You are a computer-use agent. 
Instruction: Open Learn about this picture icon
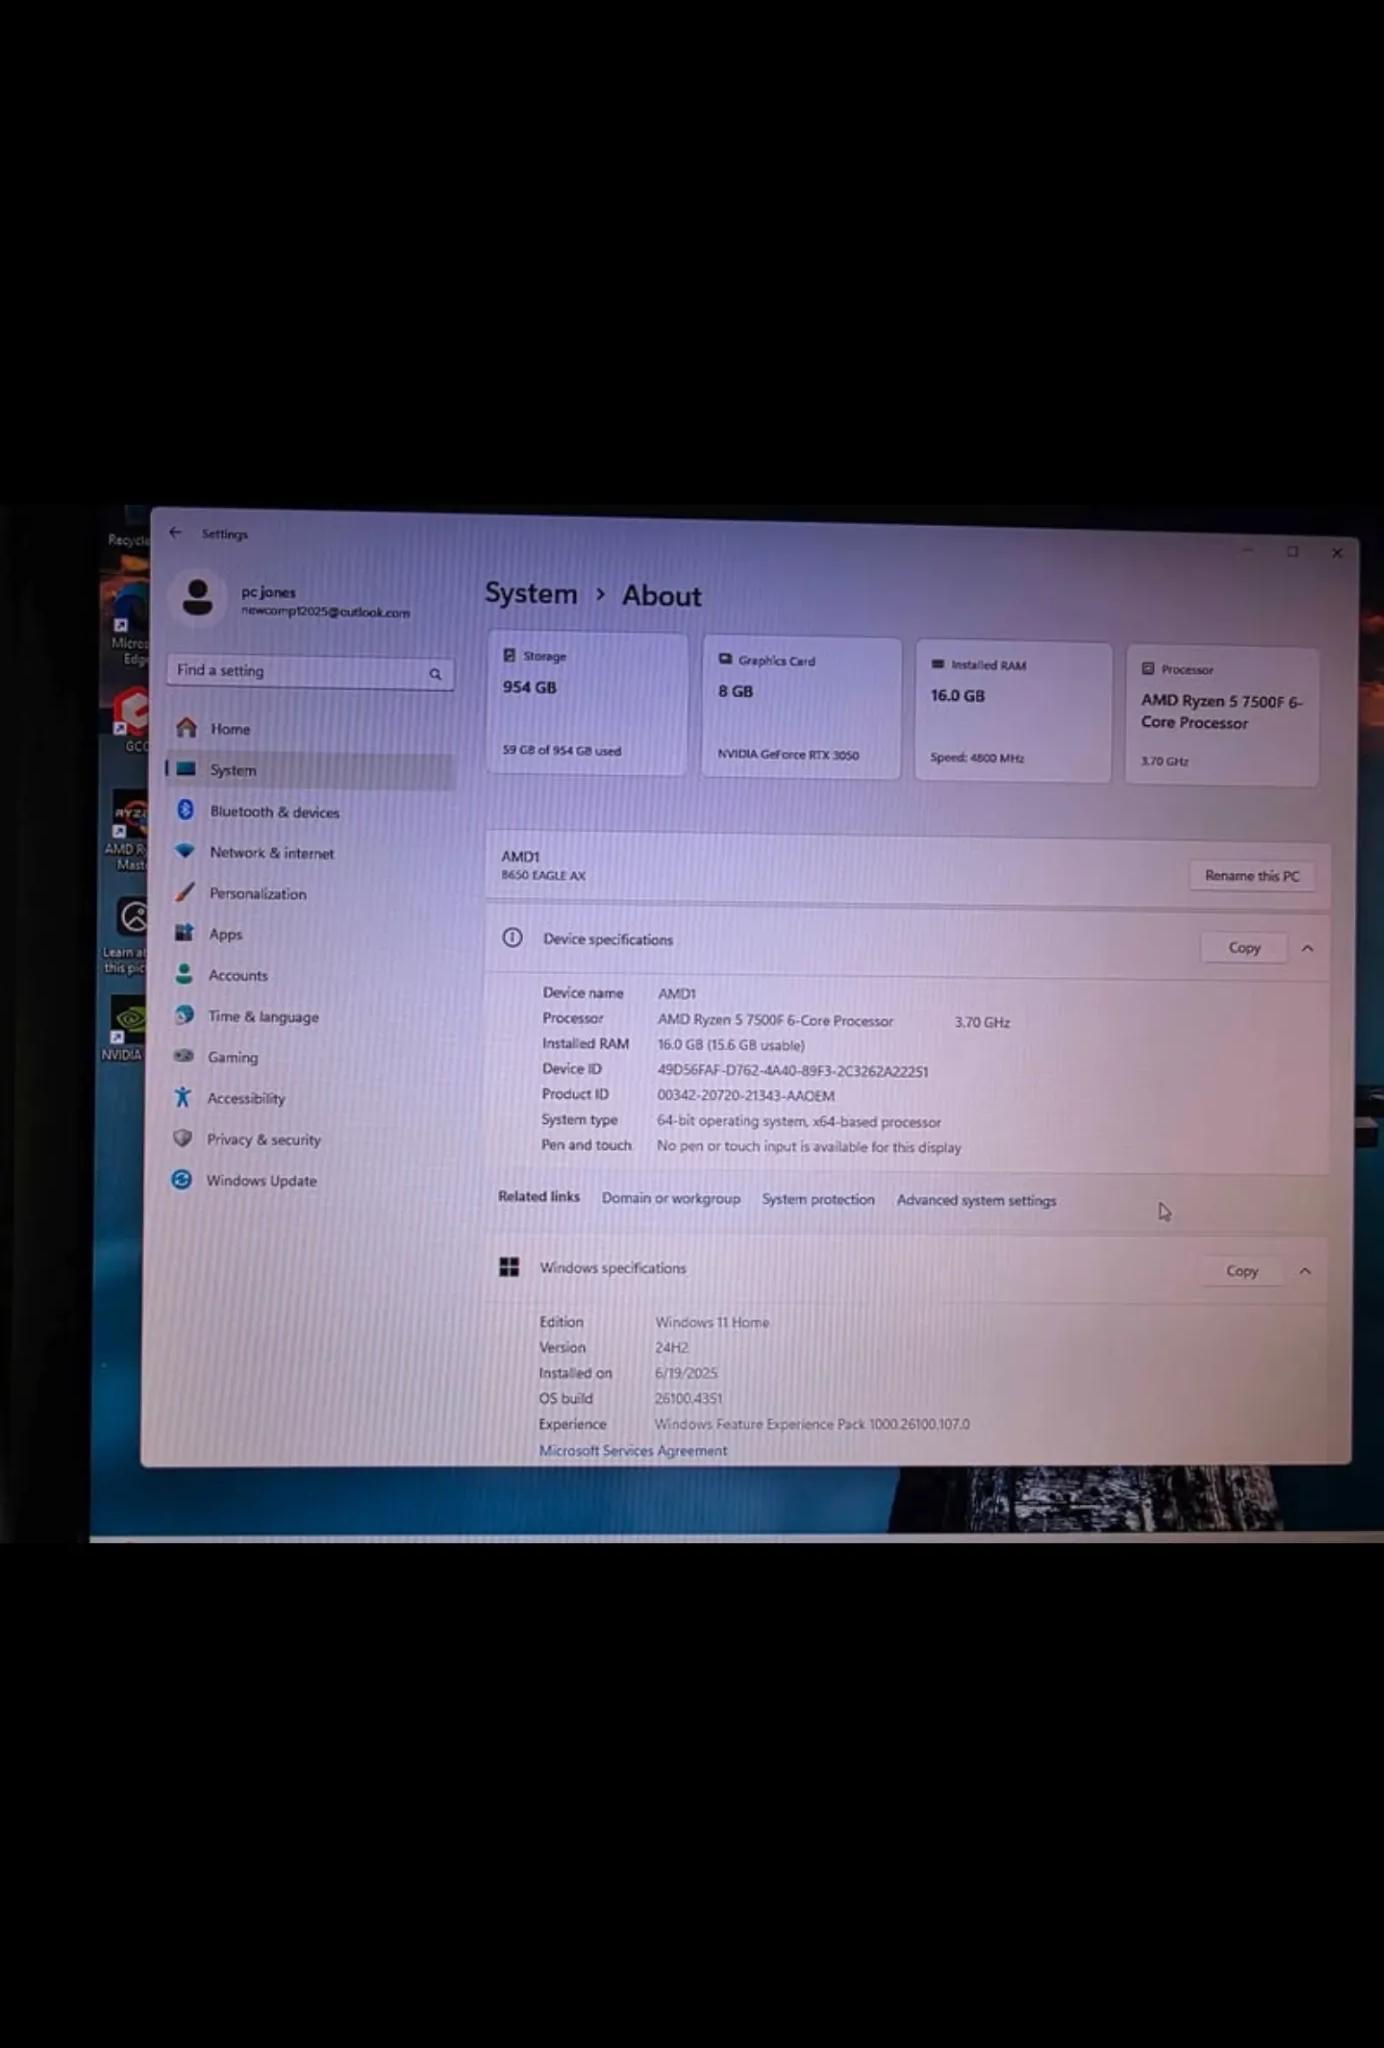click(x=127, y=935)
